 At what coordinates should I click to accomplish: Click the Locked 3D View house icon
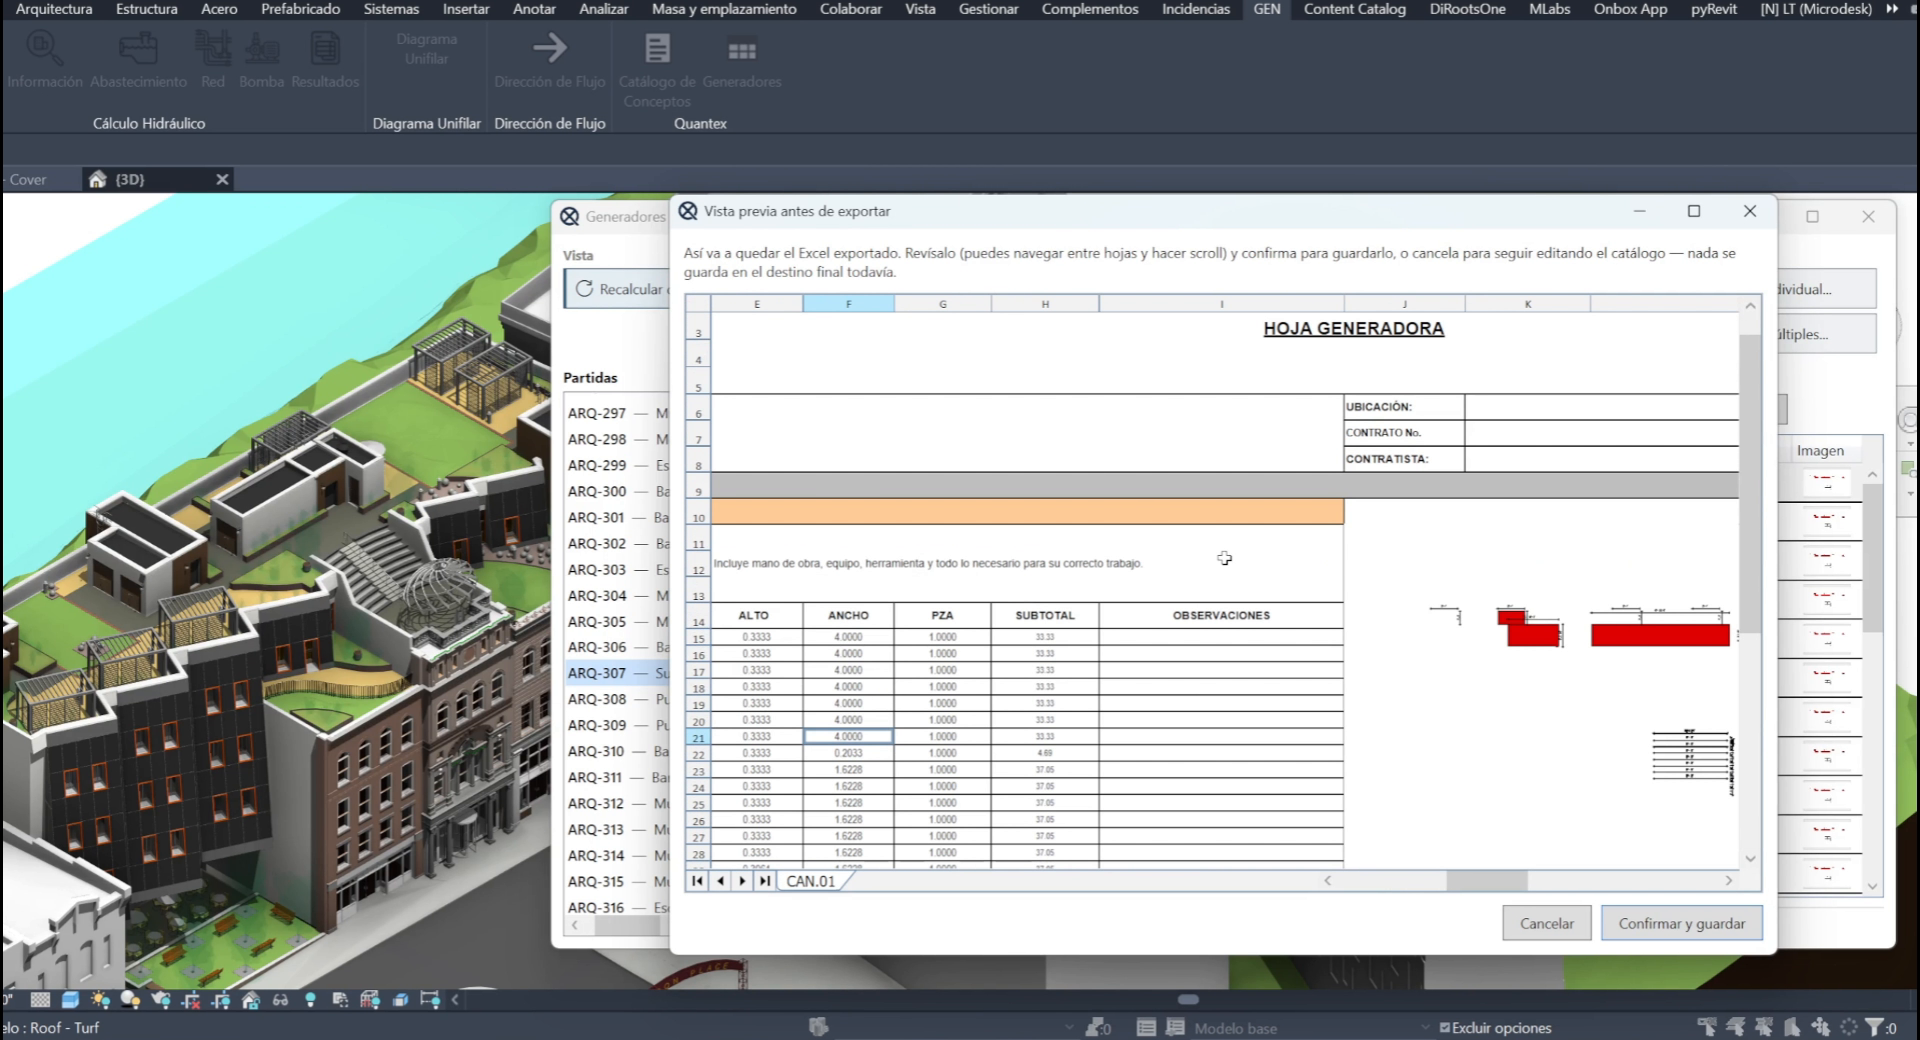pos(250,999)
